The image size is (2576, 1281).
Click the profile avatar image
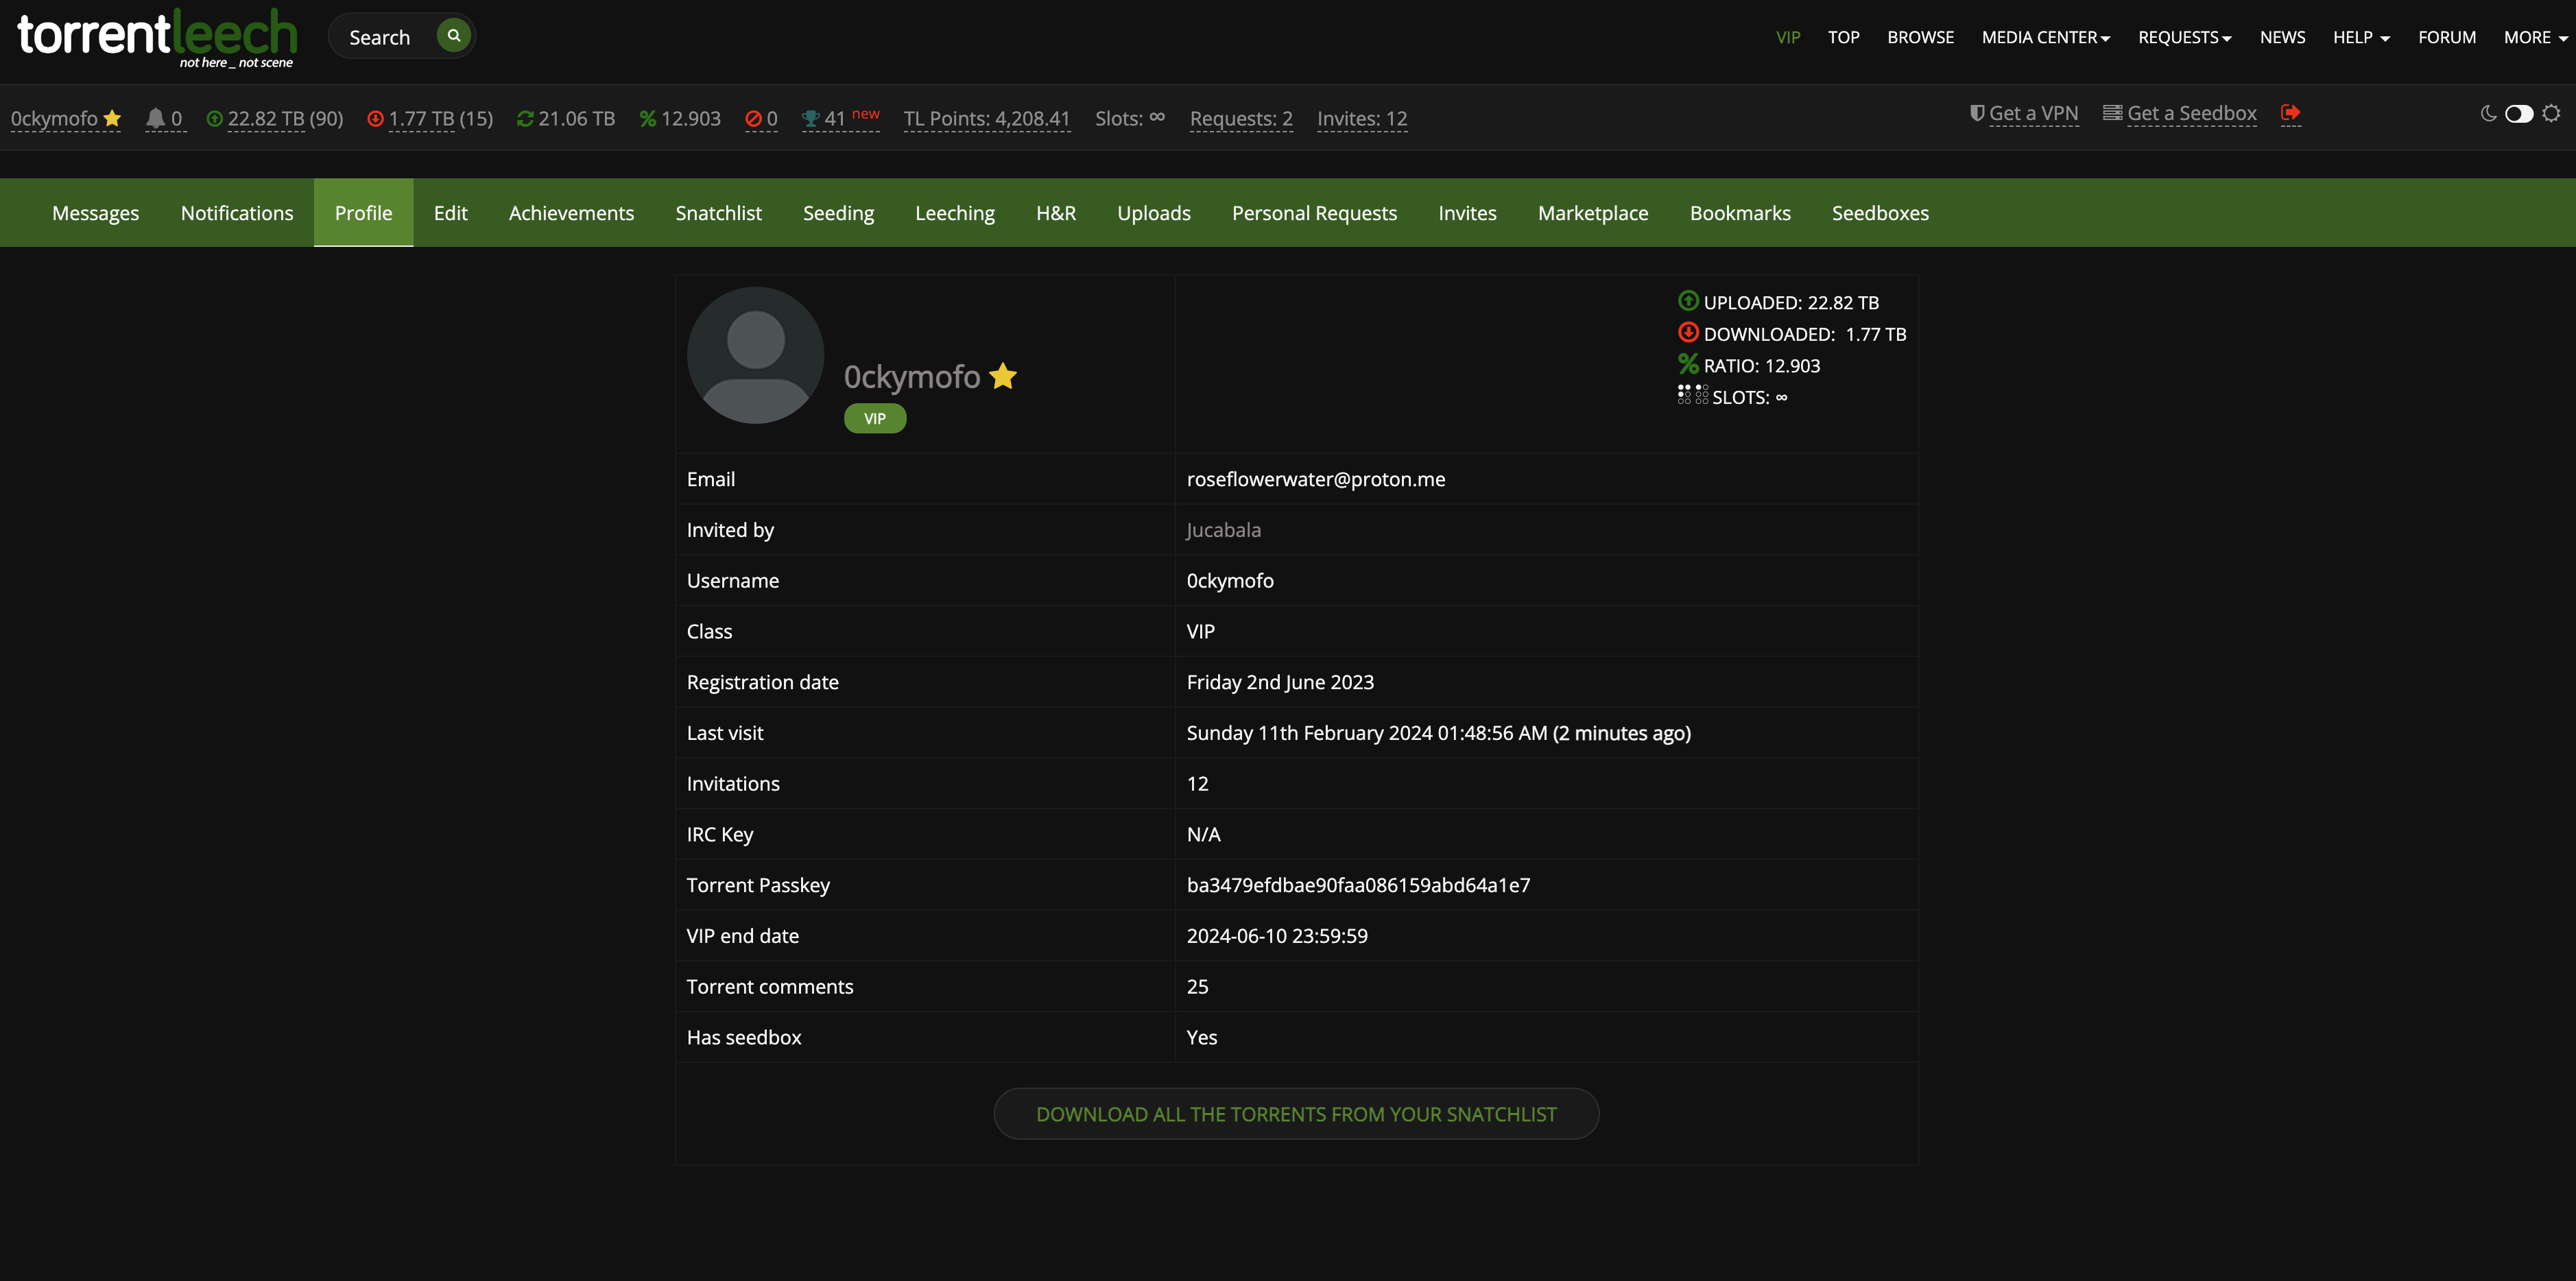coord(755,355)
